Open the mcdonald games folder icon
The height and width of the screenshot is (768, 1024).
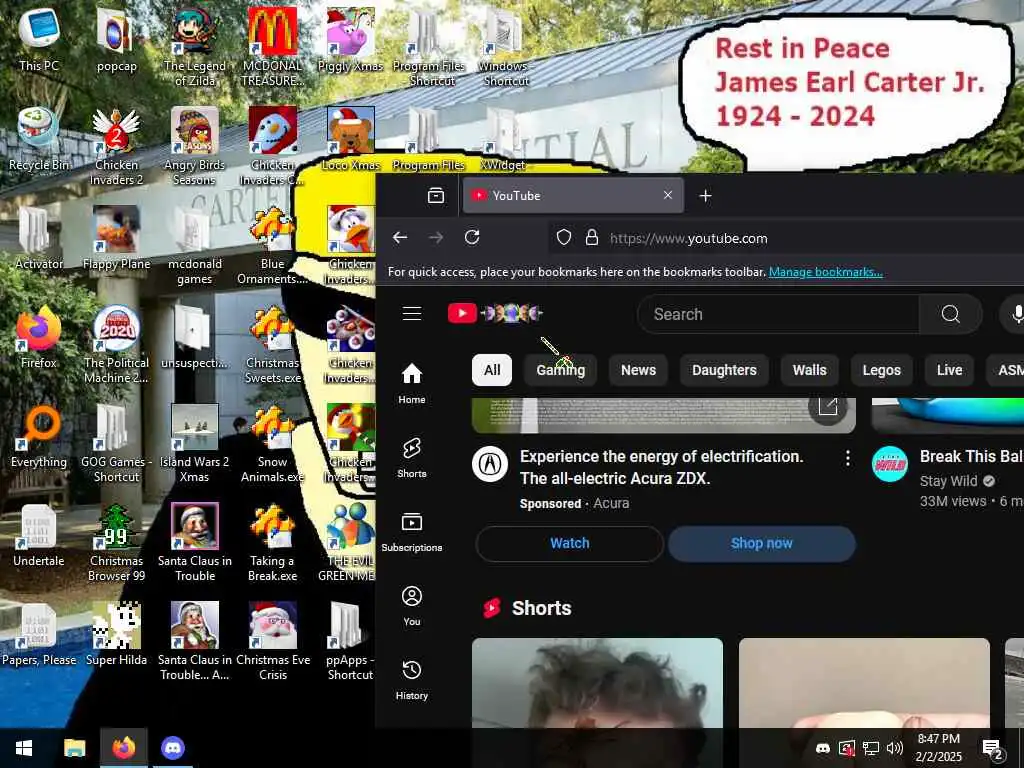(195, 246)
